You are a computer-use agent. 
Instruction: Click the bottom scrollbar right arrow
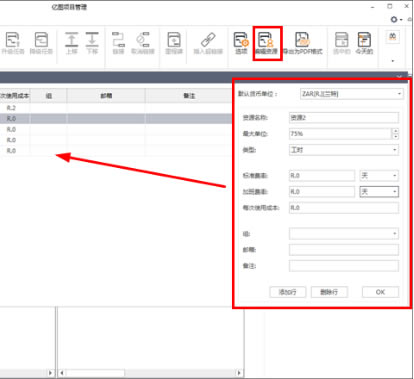pyautogui.click(x=239, y=373)
